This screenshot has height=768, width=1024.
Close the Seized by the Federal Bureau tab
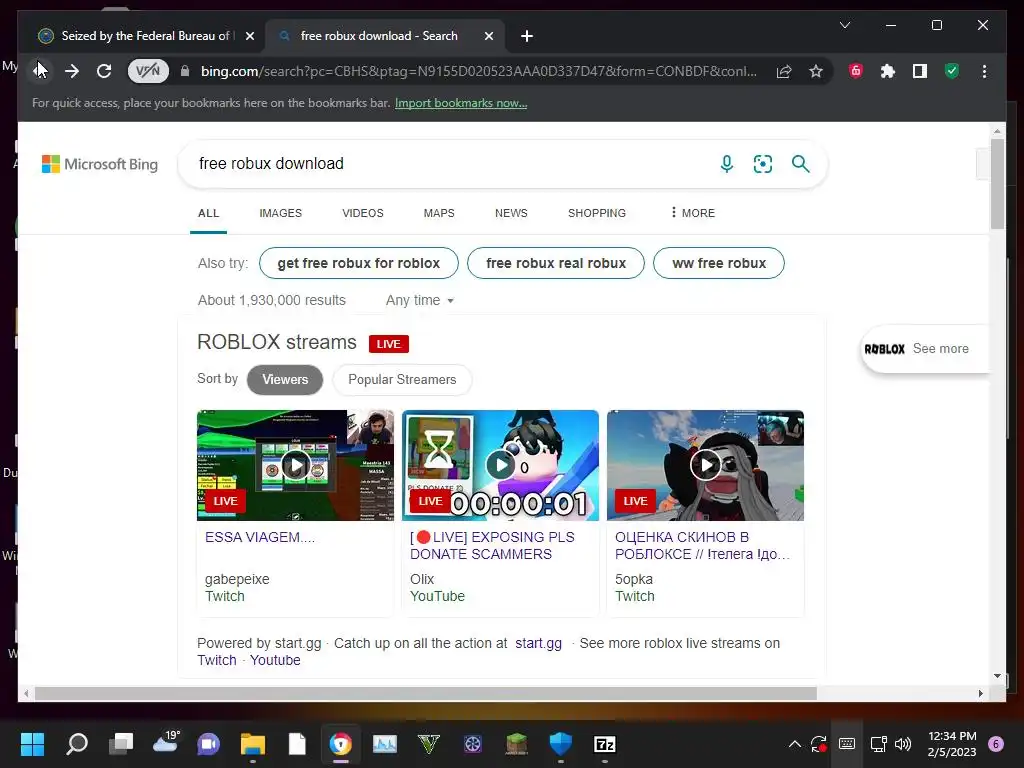pyautogui.click(x=249, y=36)
